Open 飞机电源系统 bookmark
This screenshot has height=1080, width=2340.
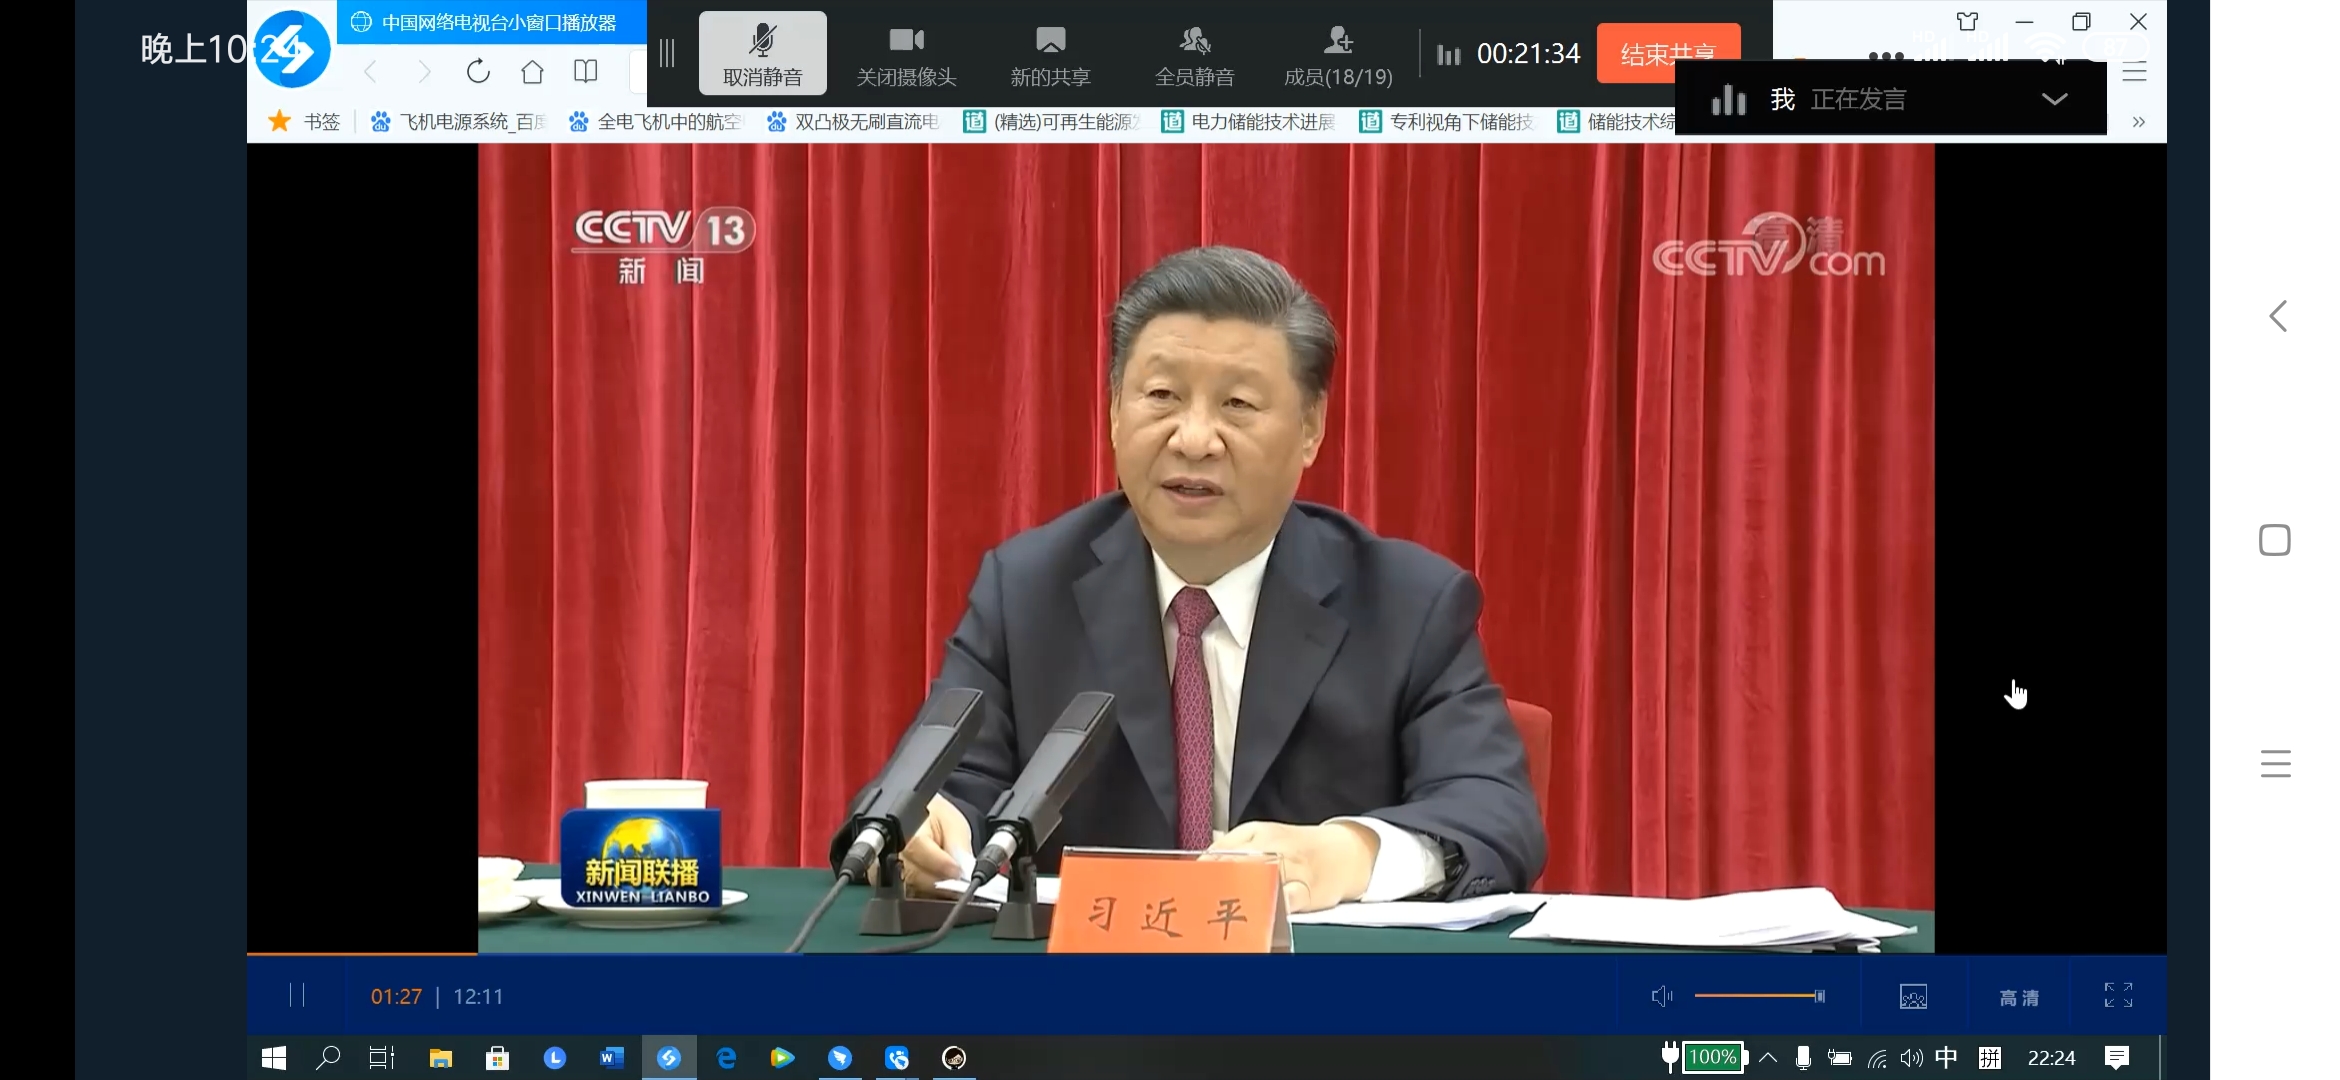click(x=460, y=122)
